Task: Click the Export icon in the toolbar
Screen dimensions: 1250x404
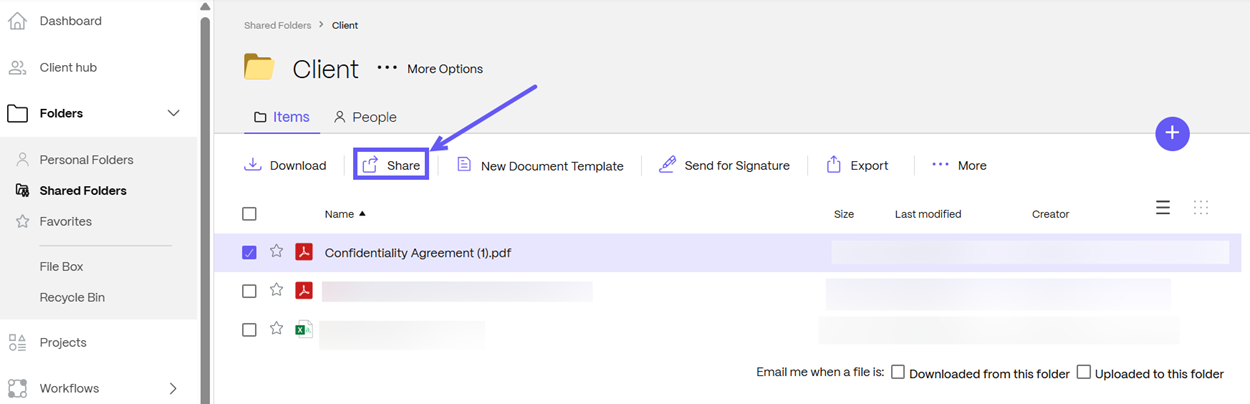Action: pos(833,165)
